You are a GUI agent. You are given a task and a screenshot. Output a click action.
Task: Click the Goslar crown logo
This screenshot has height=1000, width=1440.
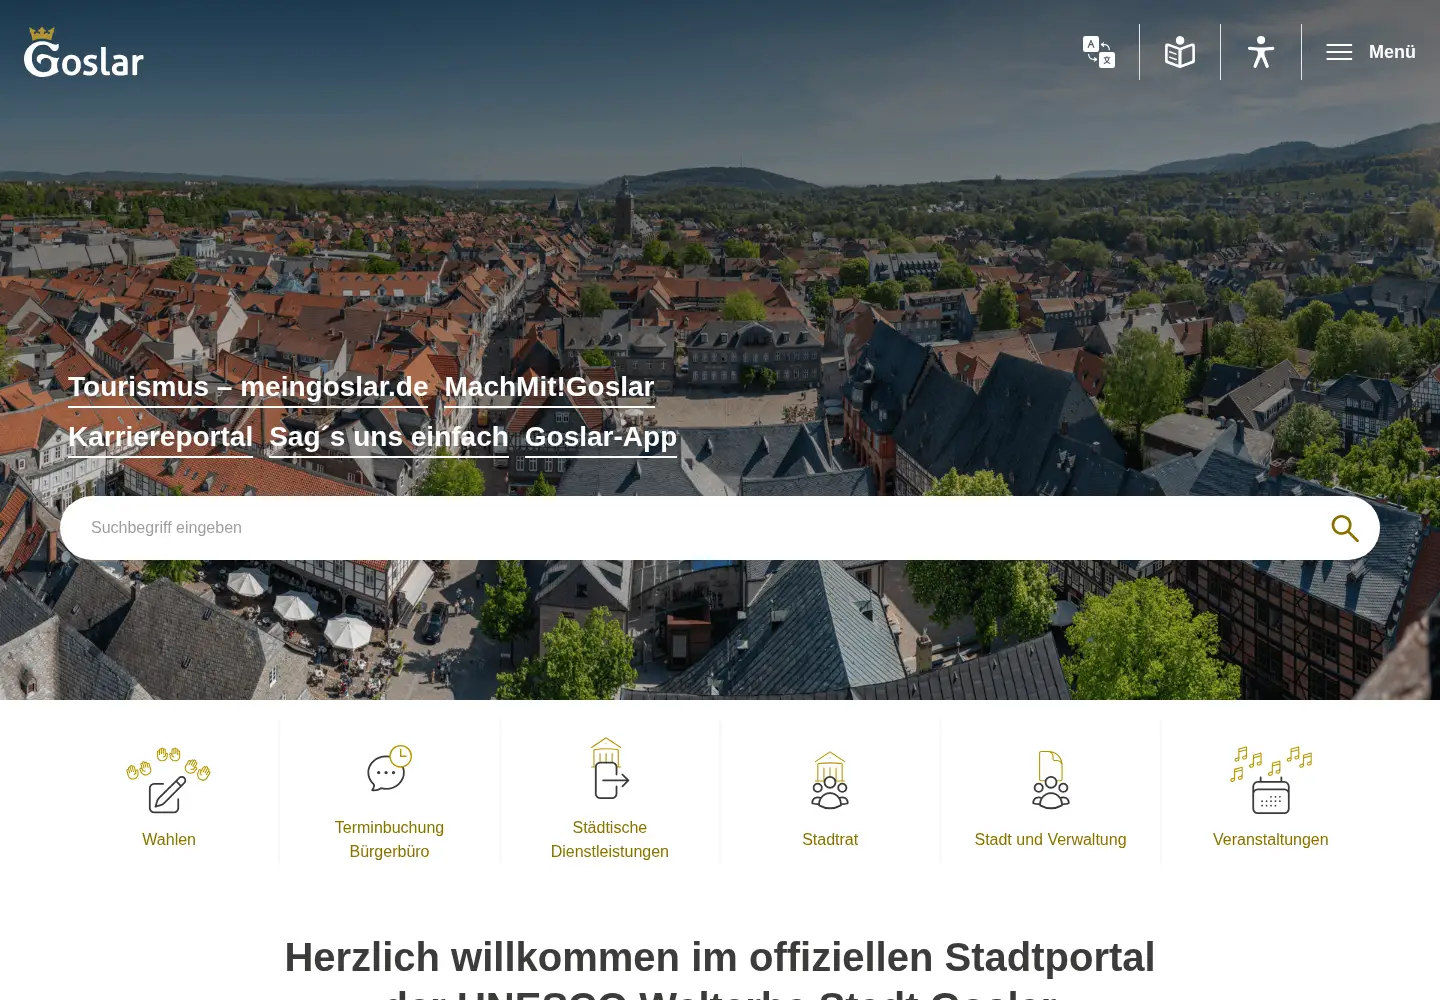tap(84, 52)
